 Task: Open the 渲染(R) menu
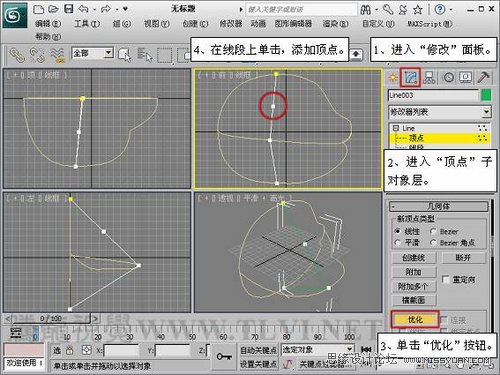tap(335, 24)
